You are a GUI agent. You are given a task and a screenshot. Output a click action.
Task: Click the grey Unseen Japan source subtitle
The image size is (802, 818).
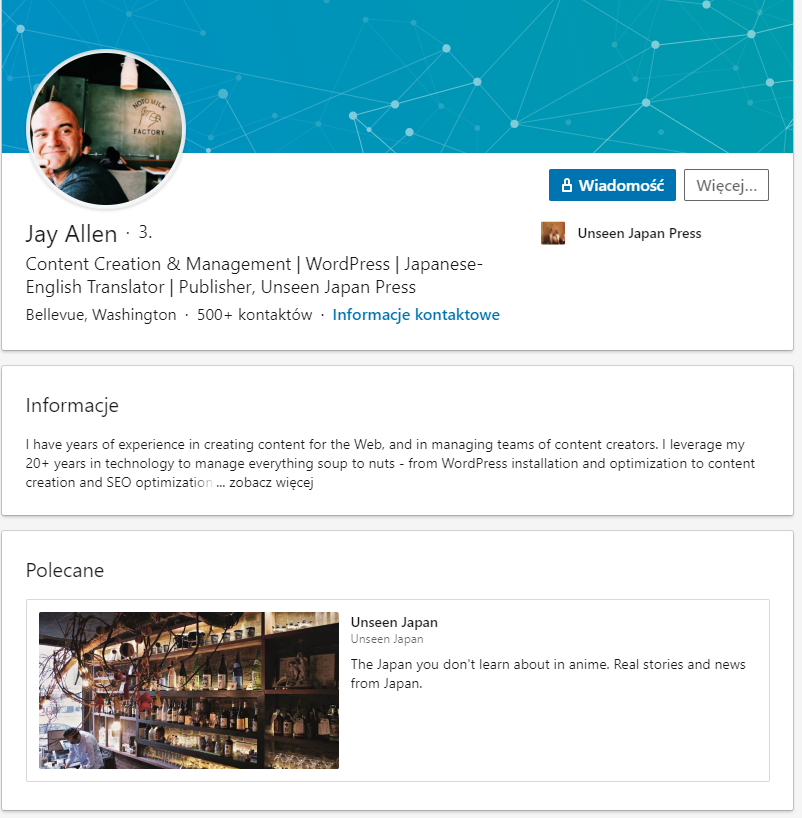(387, 639)
